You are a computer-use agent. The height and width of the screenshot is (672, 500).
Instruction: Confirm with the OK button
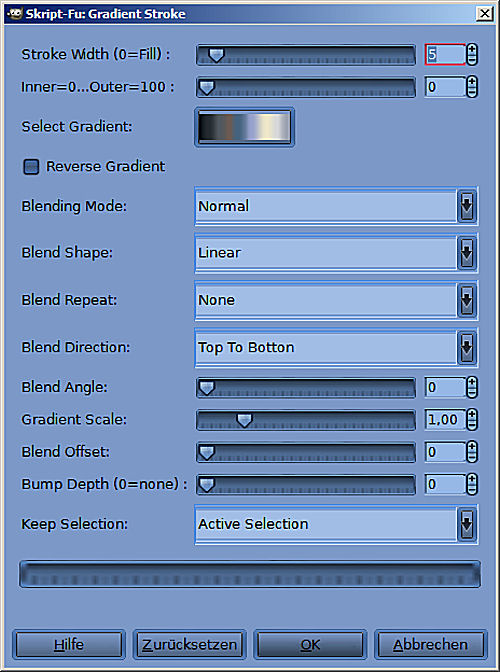tap(310, 644)
